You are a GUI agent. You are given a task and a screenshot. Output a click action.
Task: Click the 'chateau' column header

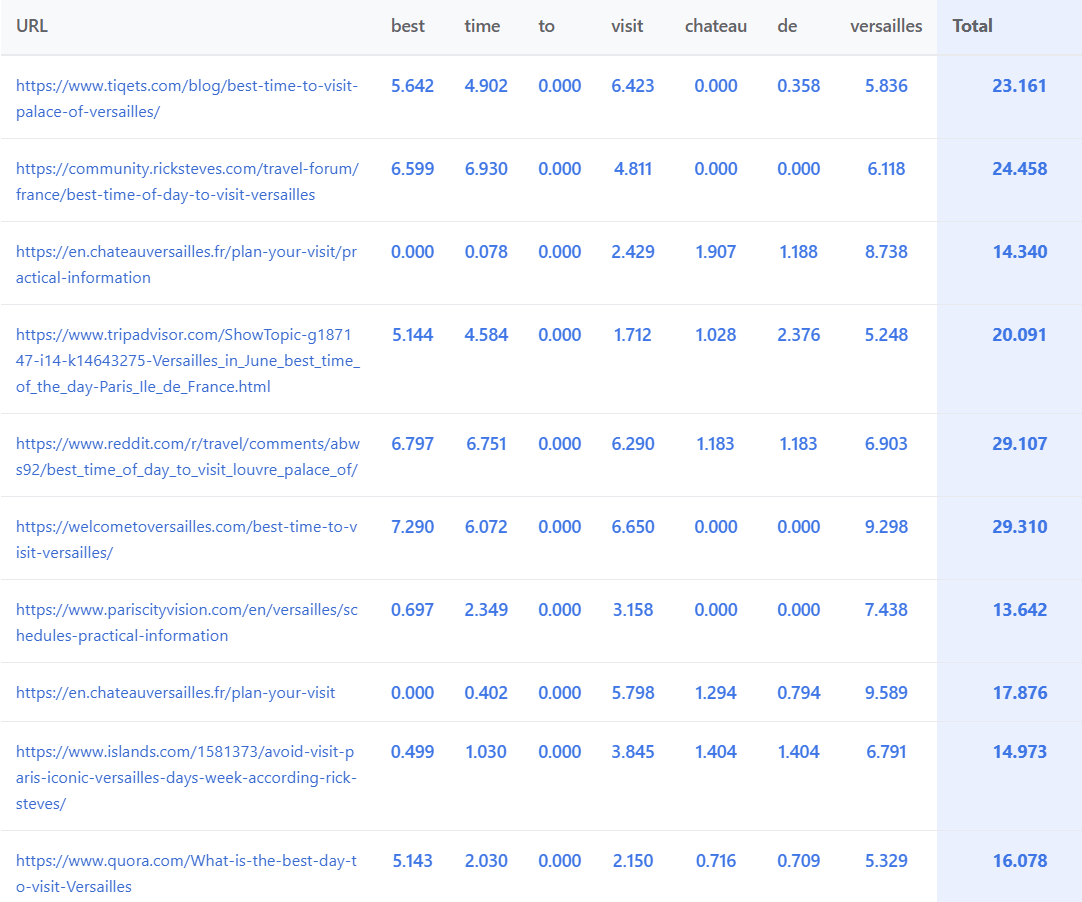(x=716, y=26)
